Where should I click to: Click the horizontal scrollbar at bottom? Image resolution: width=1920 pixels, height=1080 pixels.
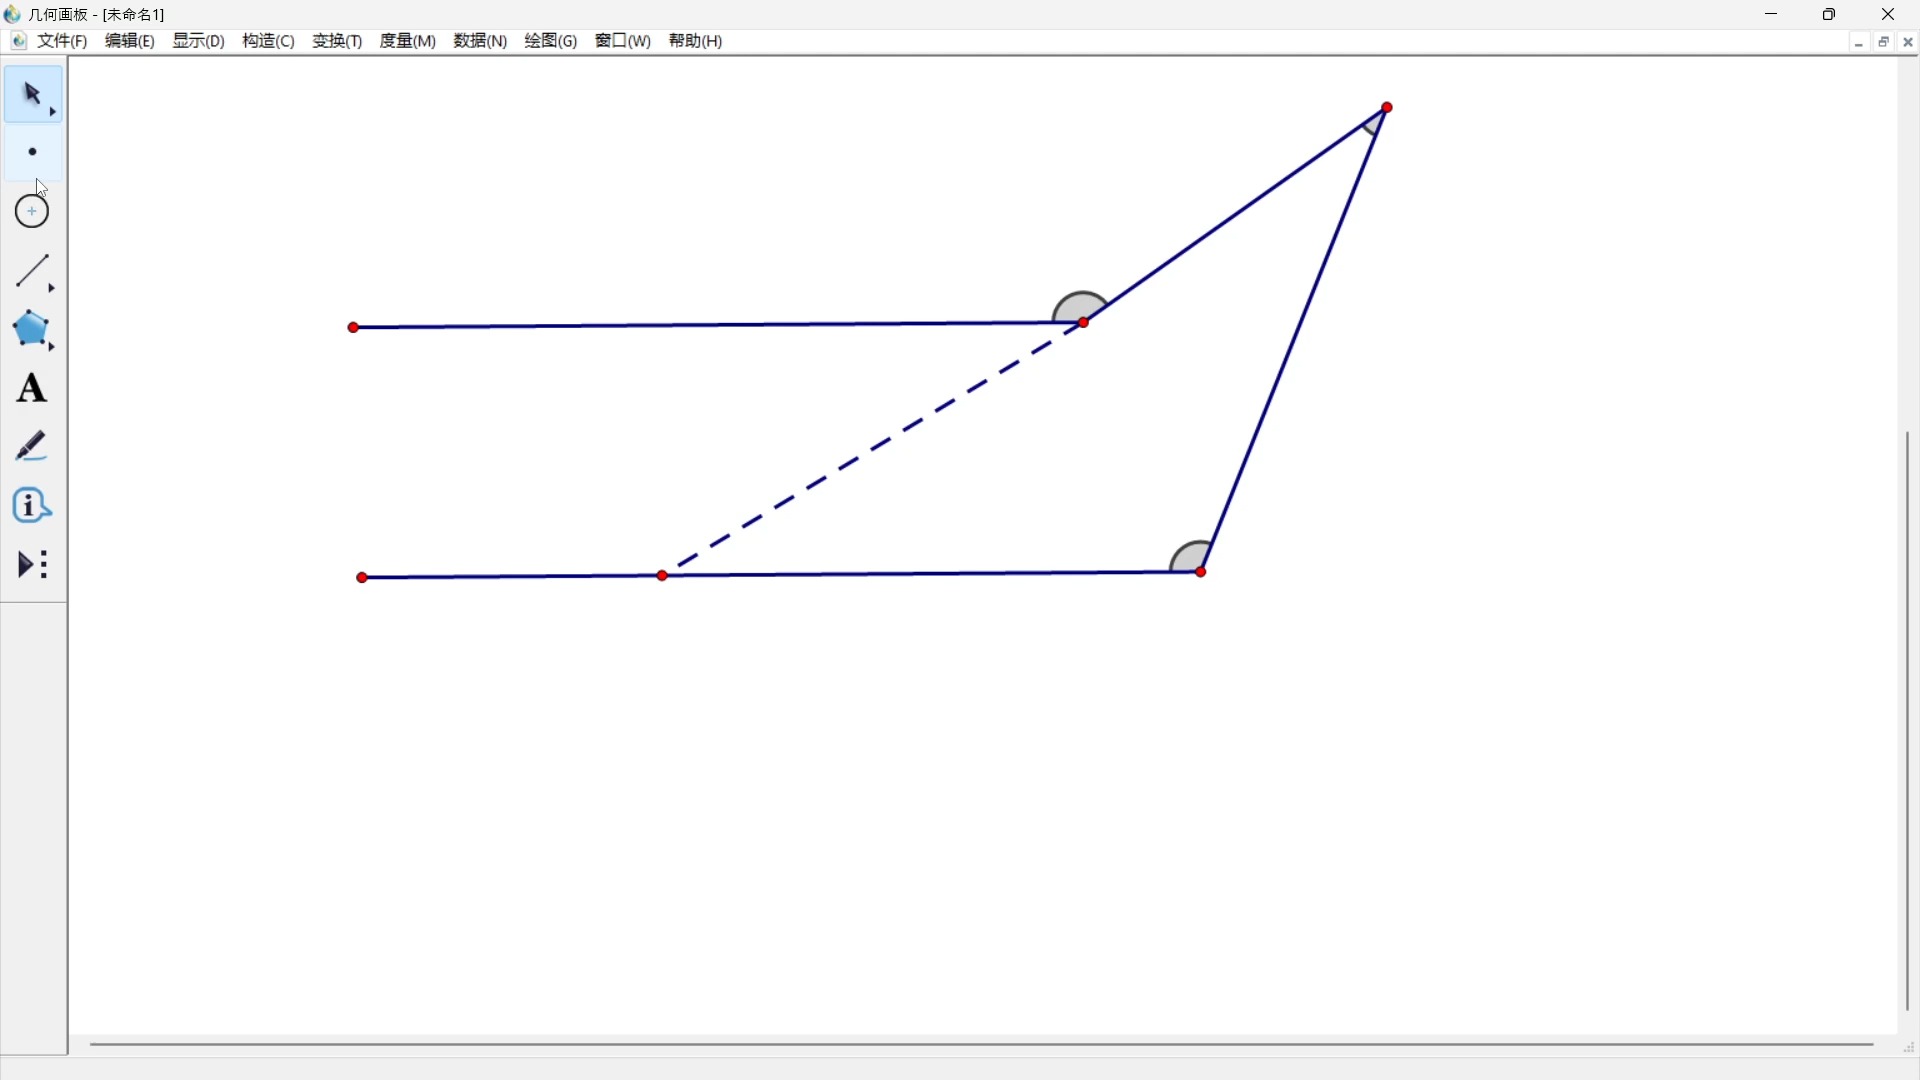pos(980,1045)
